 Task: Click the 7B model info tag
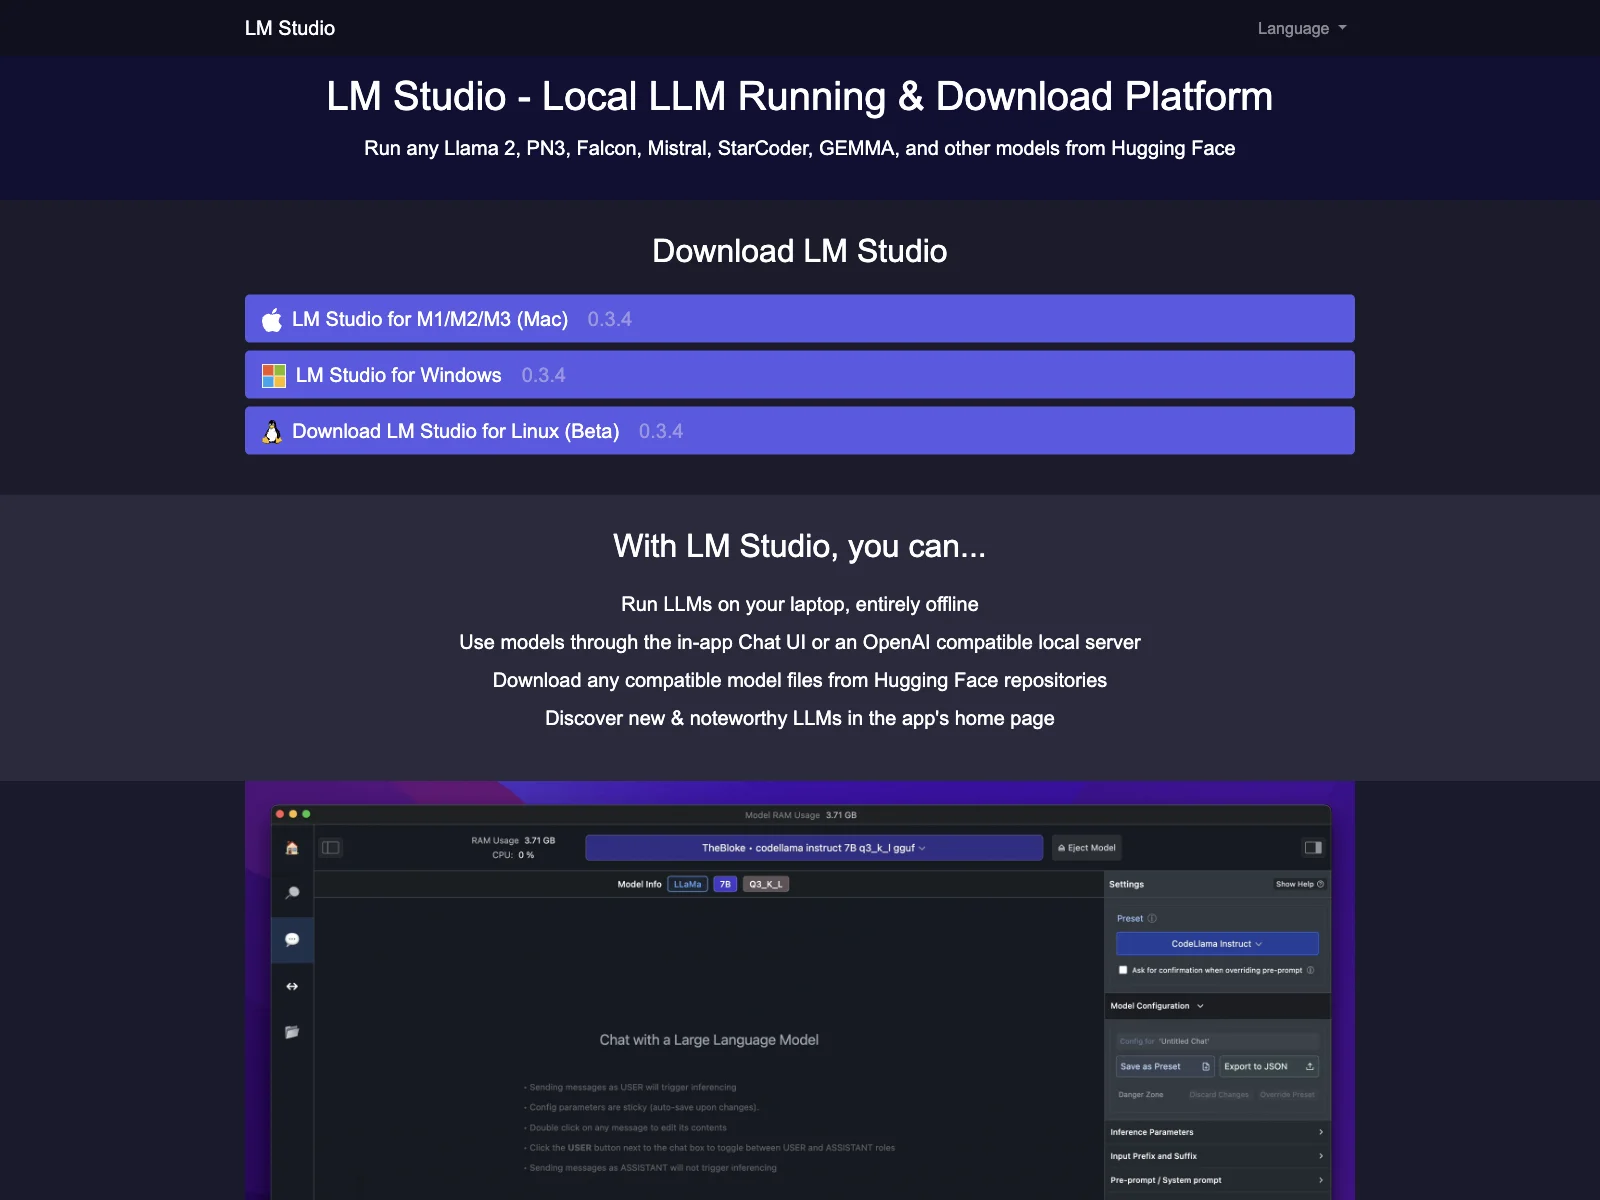725,884
